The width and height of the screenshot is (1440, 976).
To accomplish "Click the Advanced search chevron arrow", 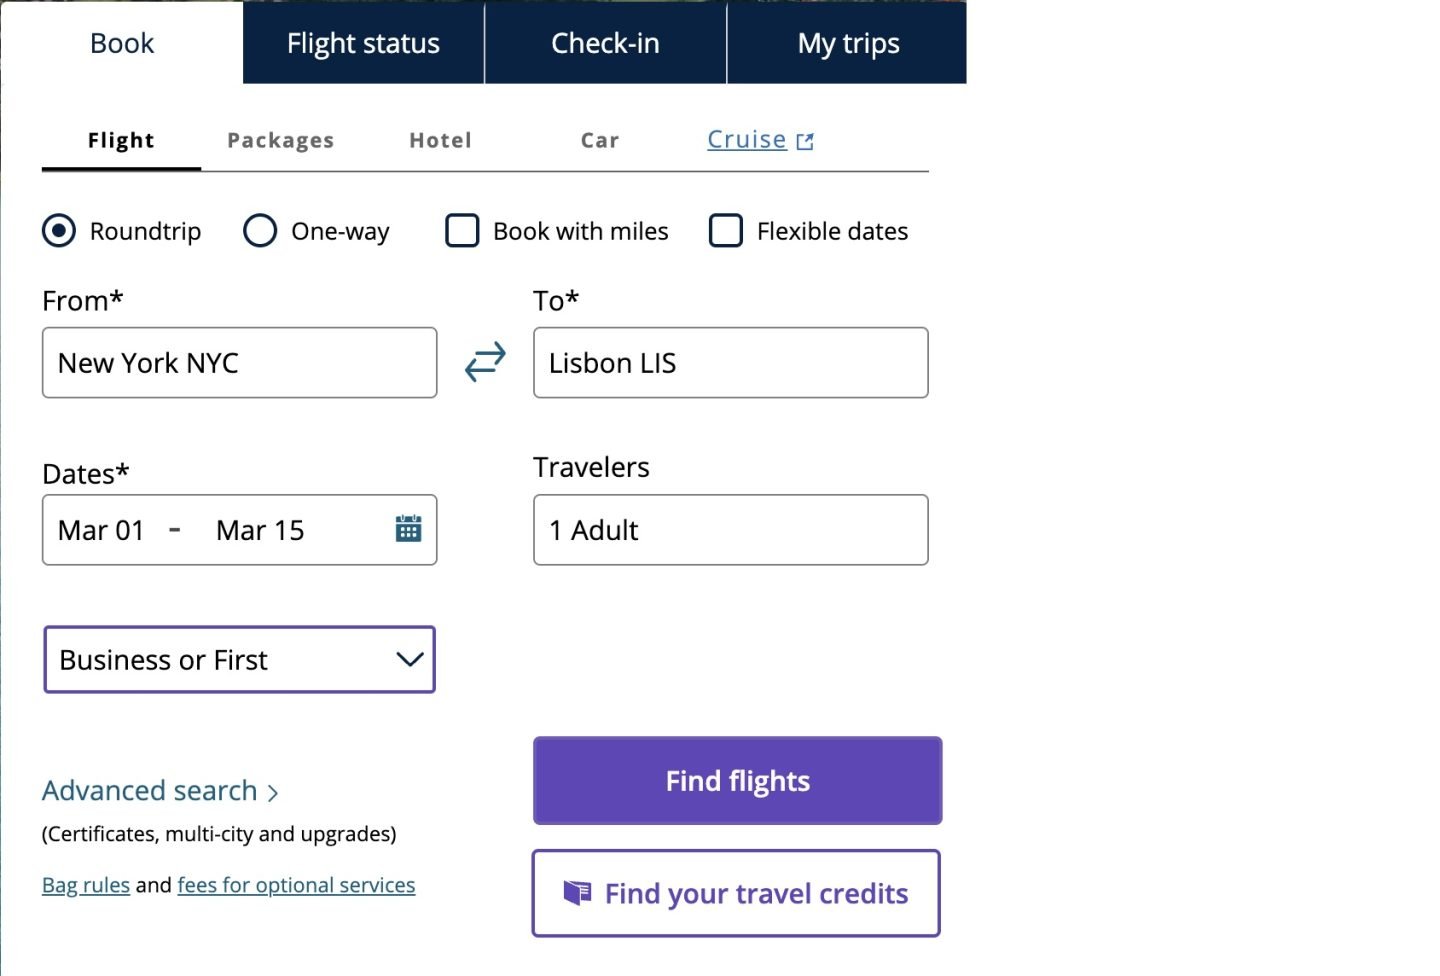I will point(273,793).
